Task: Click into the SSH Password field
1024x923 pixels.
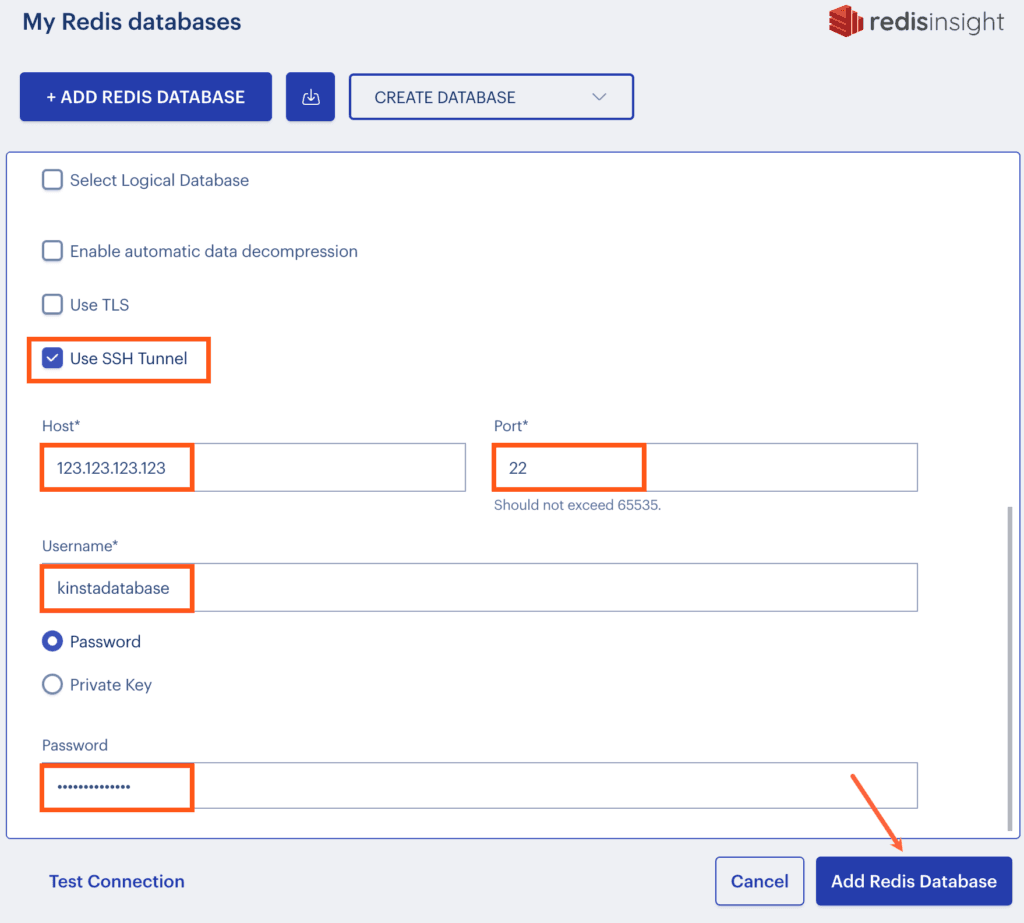Action: coord(479,786)
